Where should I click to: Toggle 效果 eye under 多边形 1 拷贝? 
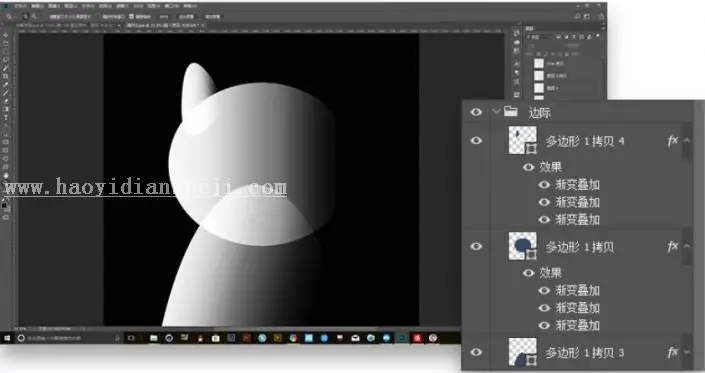528,273
